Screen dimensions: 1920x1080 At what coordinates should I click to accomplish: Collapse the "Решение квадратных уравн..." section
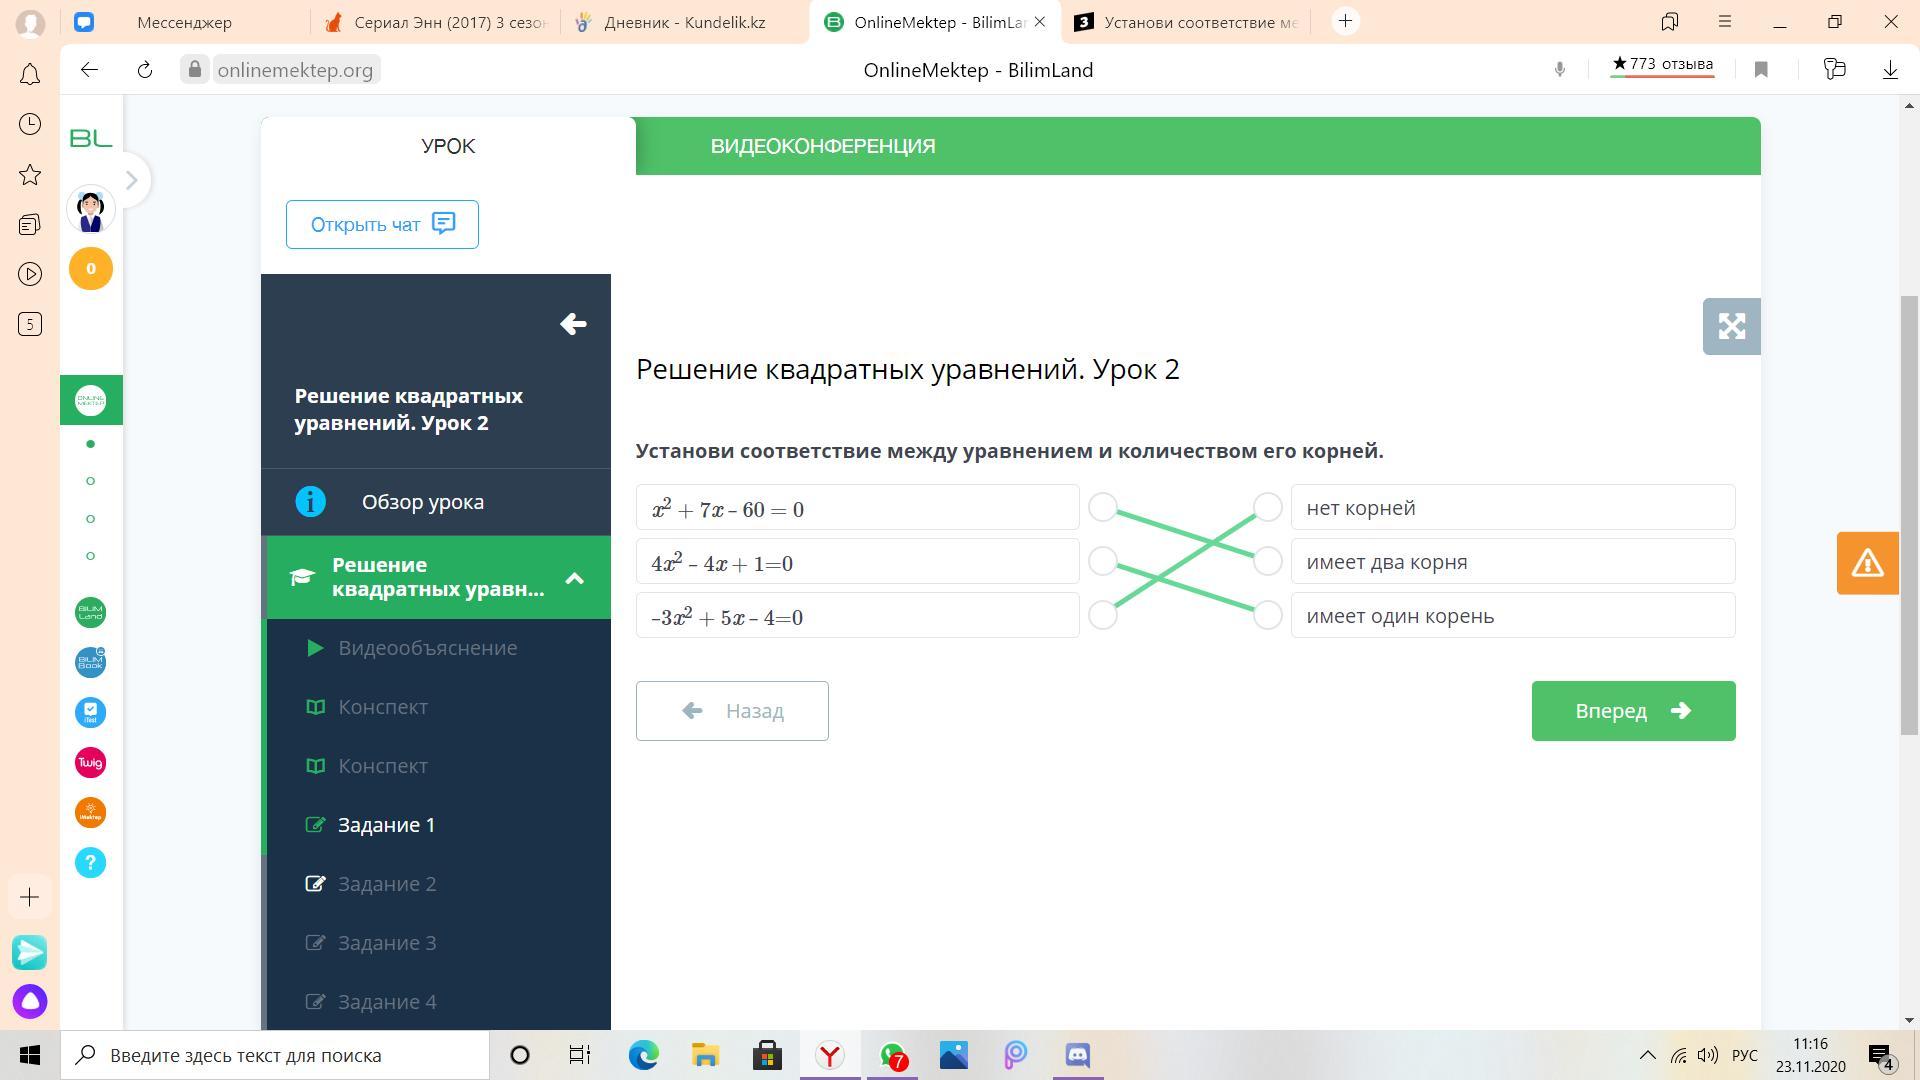coord(574,578)
